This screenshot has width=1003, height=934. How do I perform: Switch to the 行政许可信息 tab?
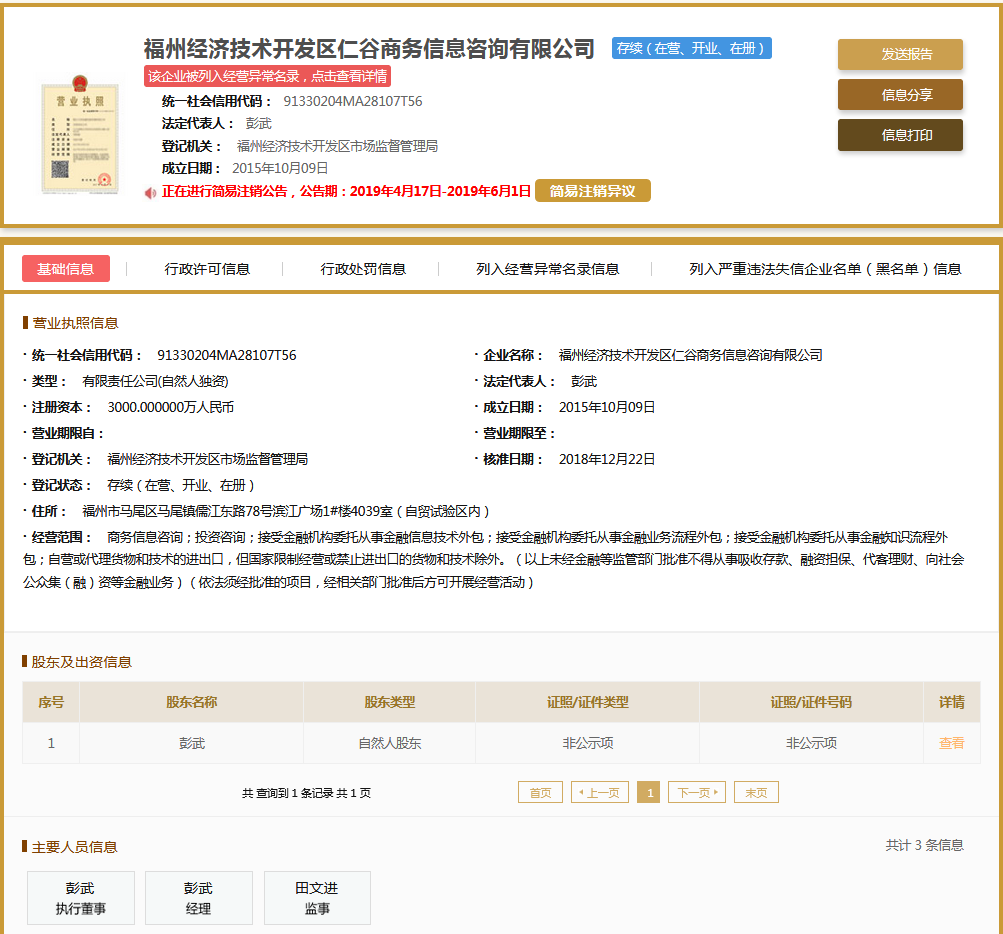tap(207, 269)
